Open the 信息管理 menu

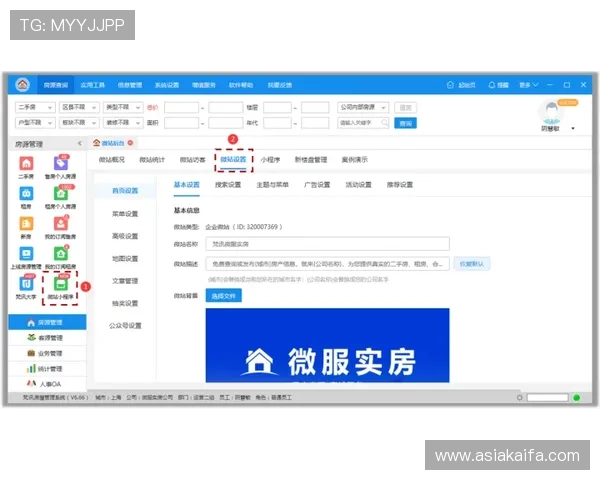pos(130,85)
